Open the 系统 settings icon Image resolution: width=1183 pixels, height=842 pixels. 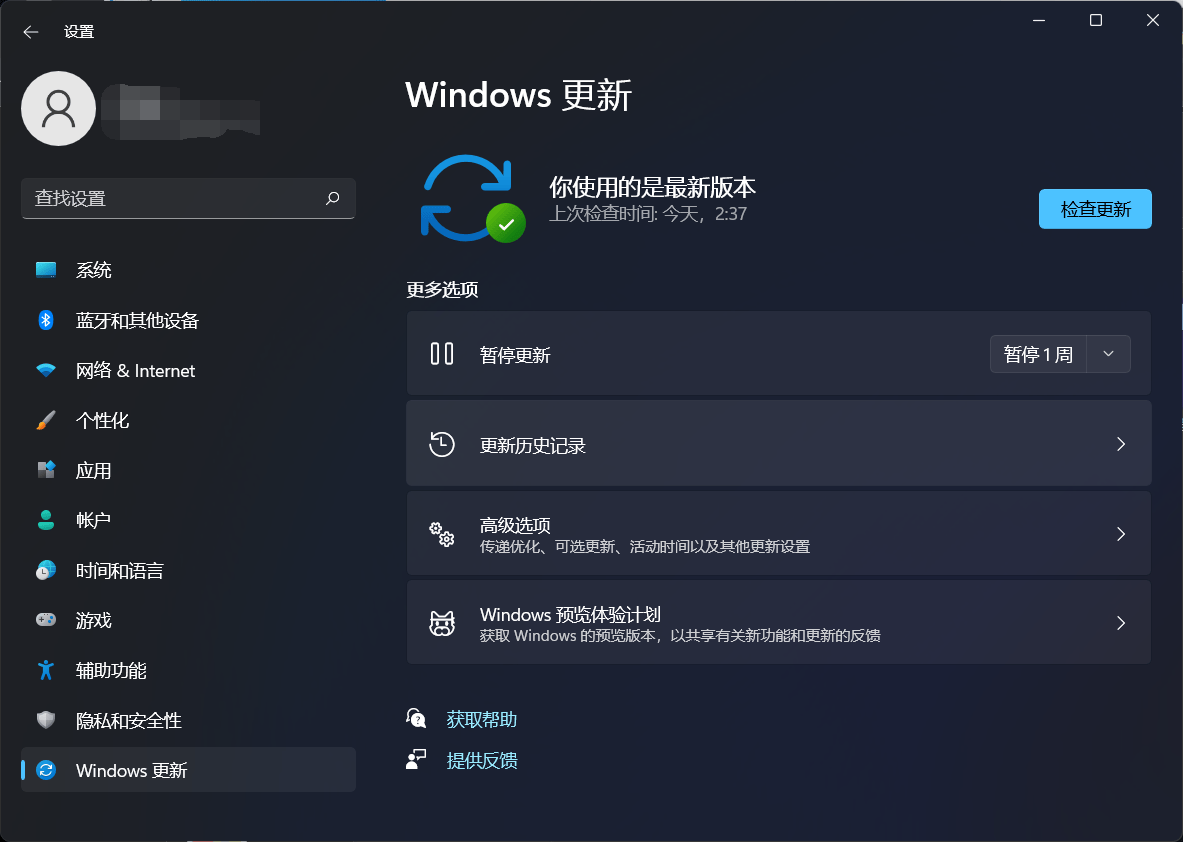pyautogui.click(x=45, y=269)
